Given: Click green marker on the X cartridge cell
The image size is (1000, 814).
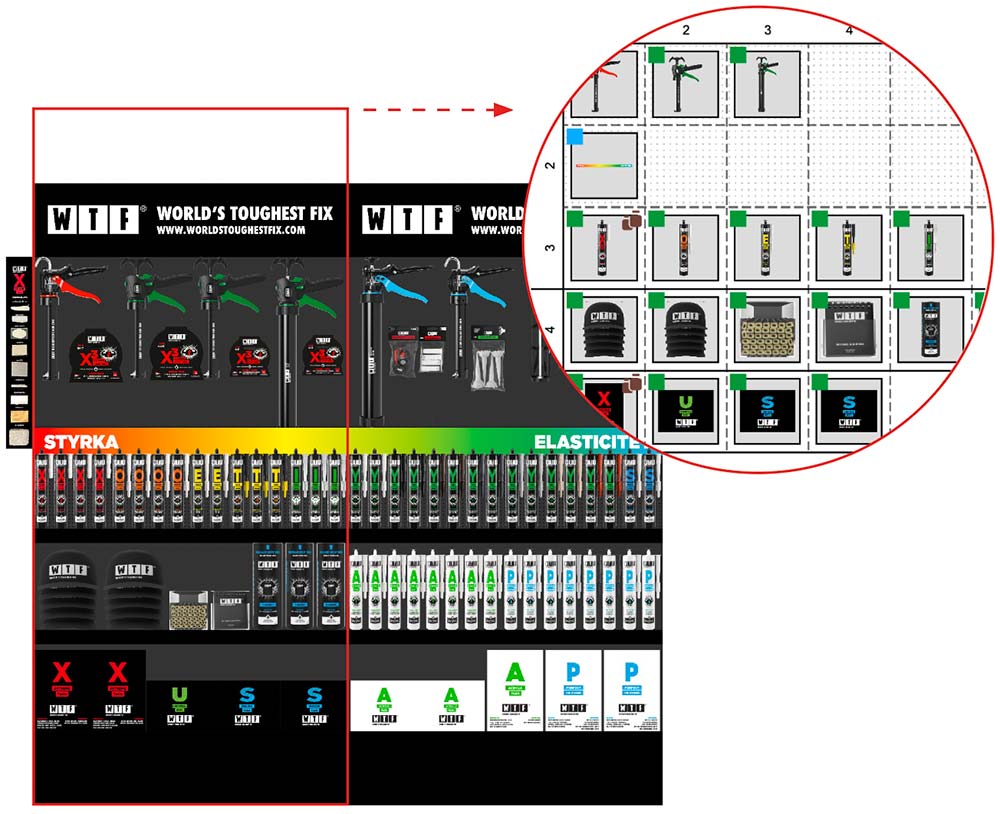Looking at the screenshot, I should coord(575,219).
